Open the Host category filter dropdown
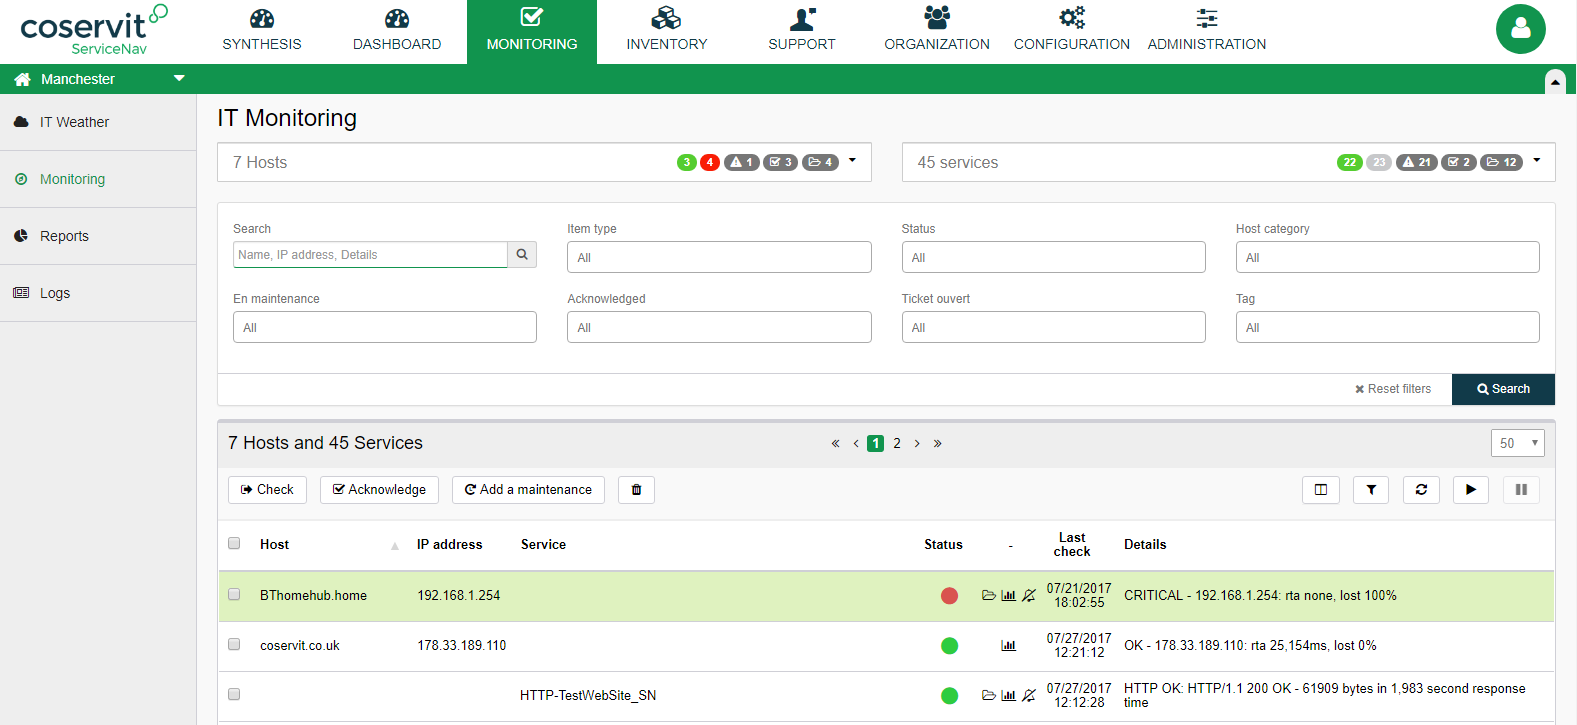This screenshot has width=1577, height=725. click(1387, 257)
